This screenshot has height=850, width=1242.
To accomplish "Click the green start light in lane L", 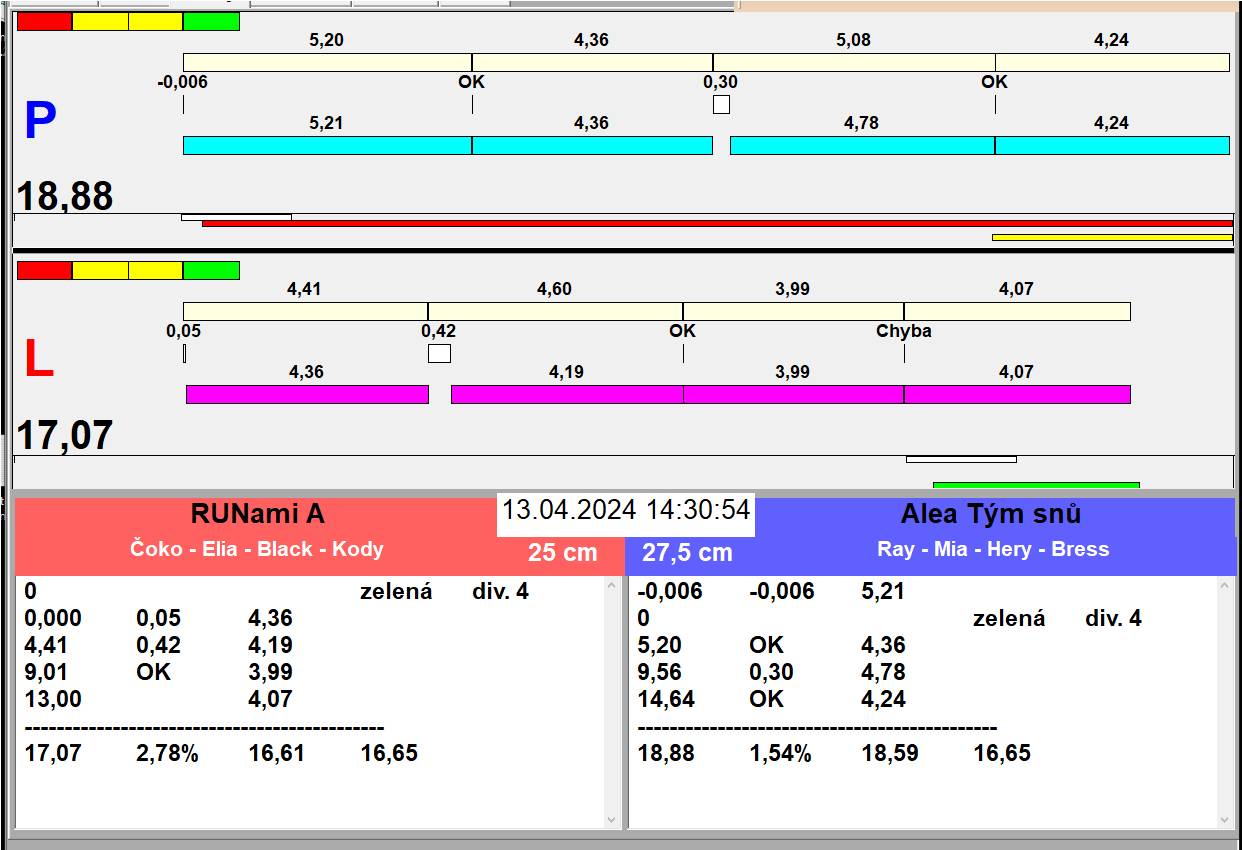I will [x=211, y=270].
